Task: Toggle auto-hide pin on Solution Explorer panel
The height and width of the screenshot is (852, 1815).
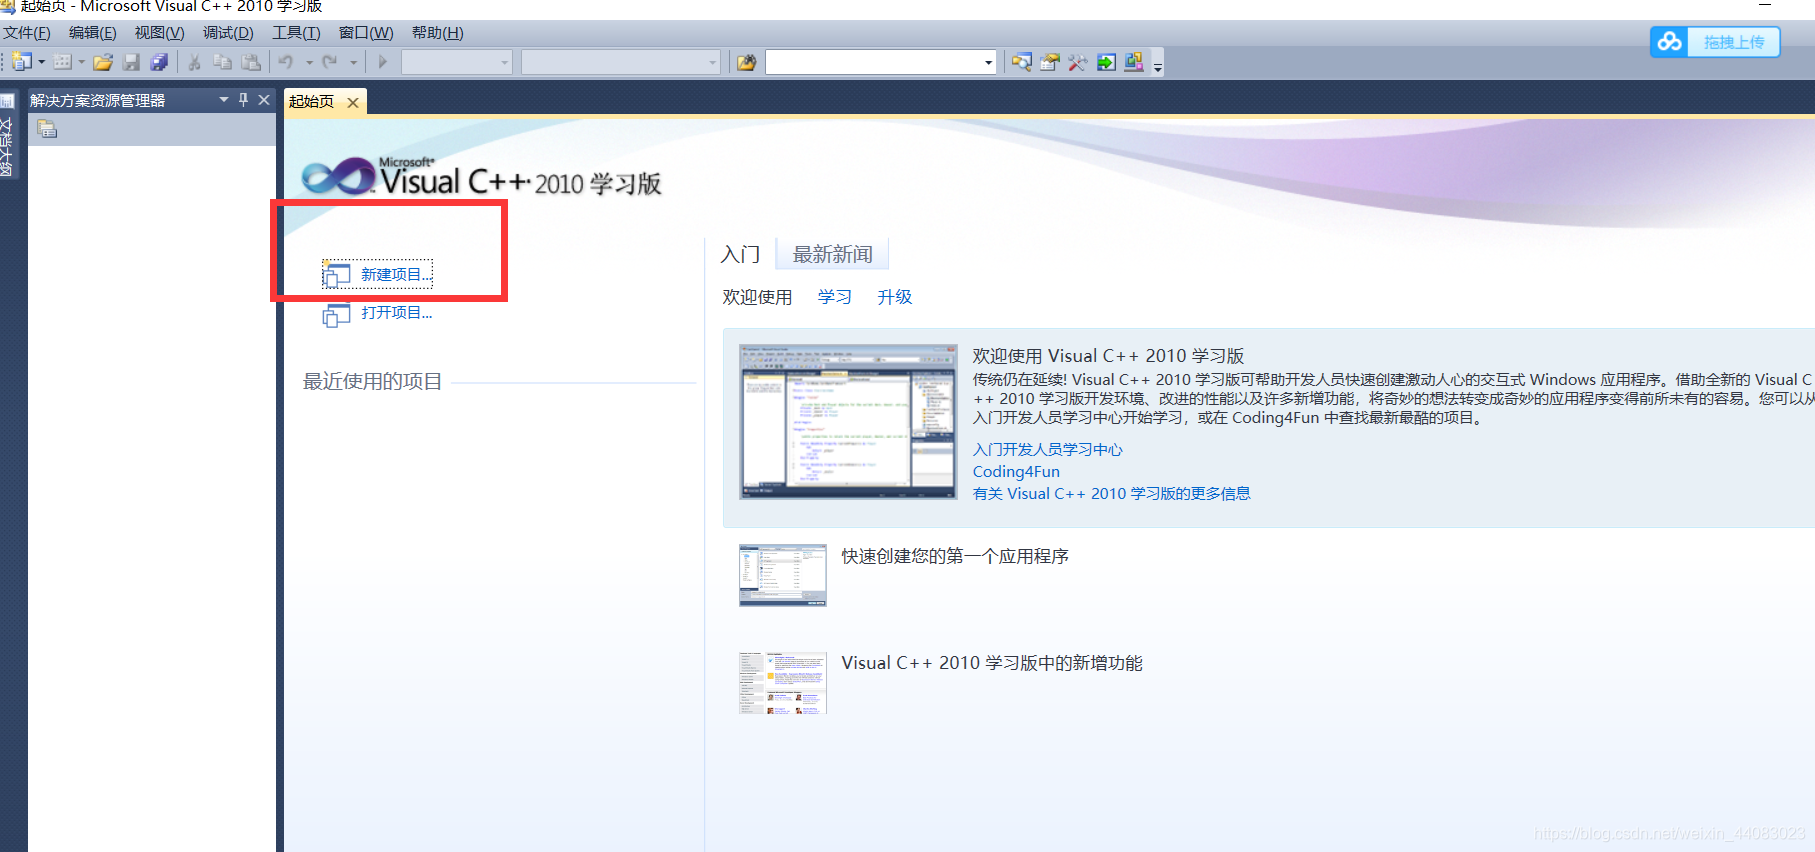Action: pyautogui.click(x=243, y=100)
